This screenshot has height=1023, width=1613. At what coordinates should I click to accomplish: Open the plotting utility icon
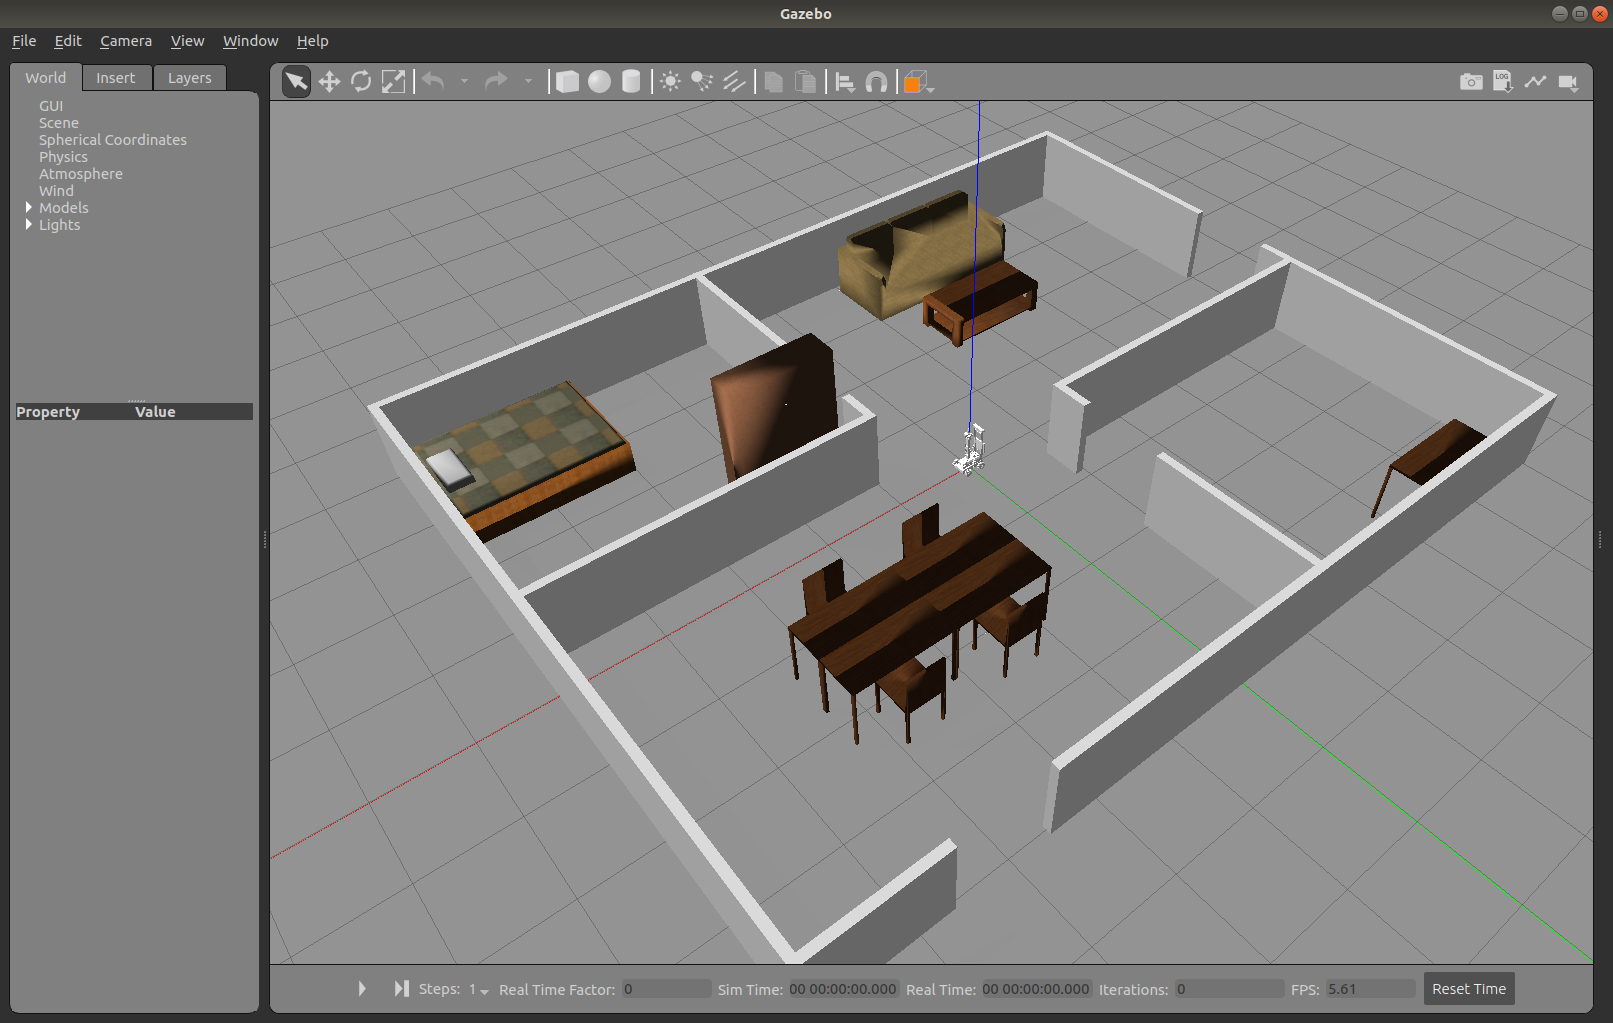pos(1536,81)
